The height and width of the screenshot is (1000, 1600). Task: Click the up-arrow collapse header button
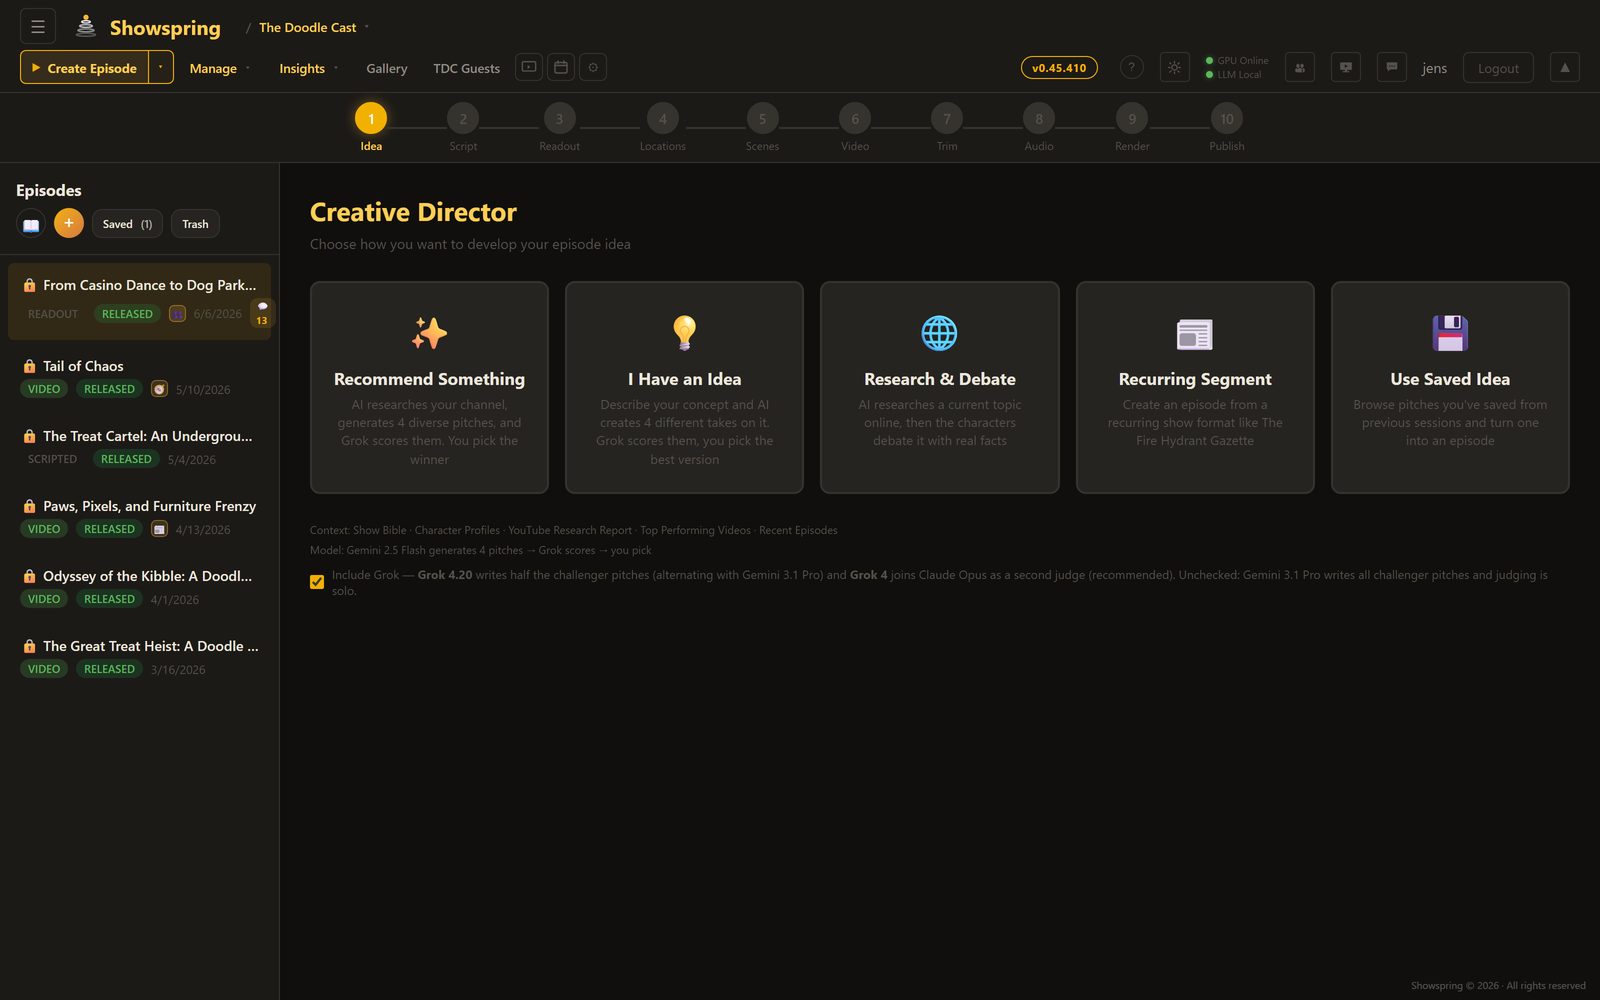pyautogui.click(x=1565, y=67)
